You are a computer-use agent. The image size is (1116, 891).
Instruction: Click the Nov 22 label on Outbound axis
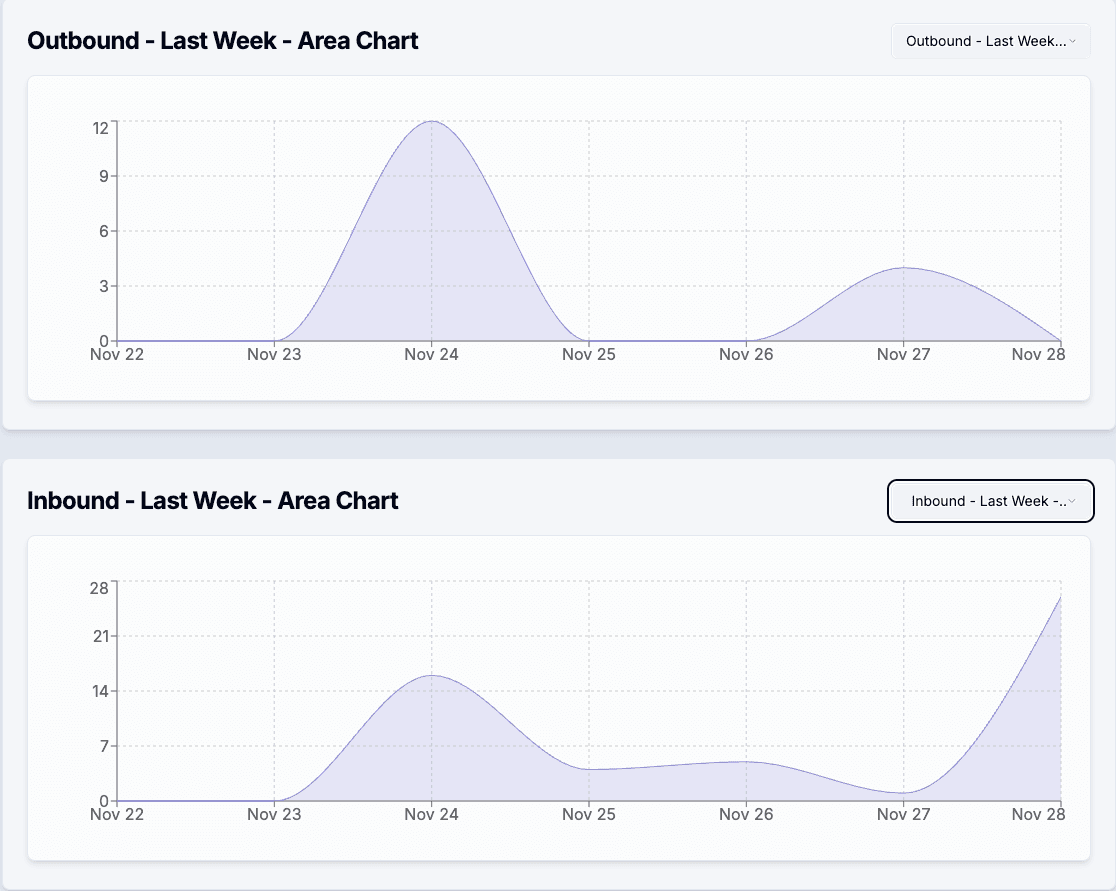(x=117, y=354)
